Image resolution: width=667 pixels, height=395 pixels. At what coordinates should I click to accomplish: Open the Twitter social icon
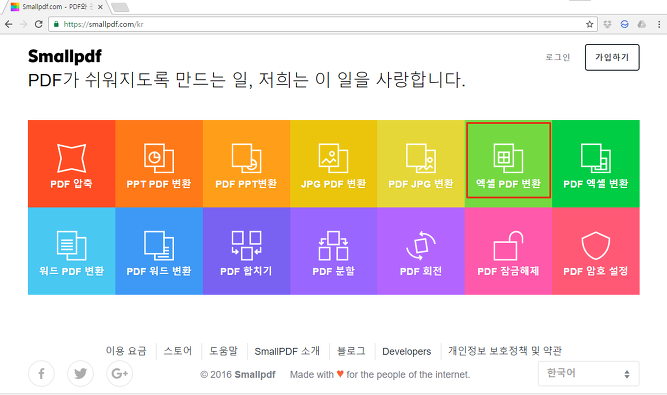pyautogui.click(x=80, y=374)
